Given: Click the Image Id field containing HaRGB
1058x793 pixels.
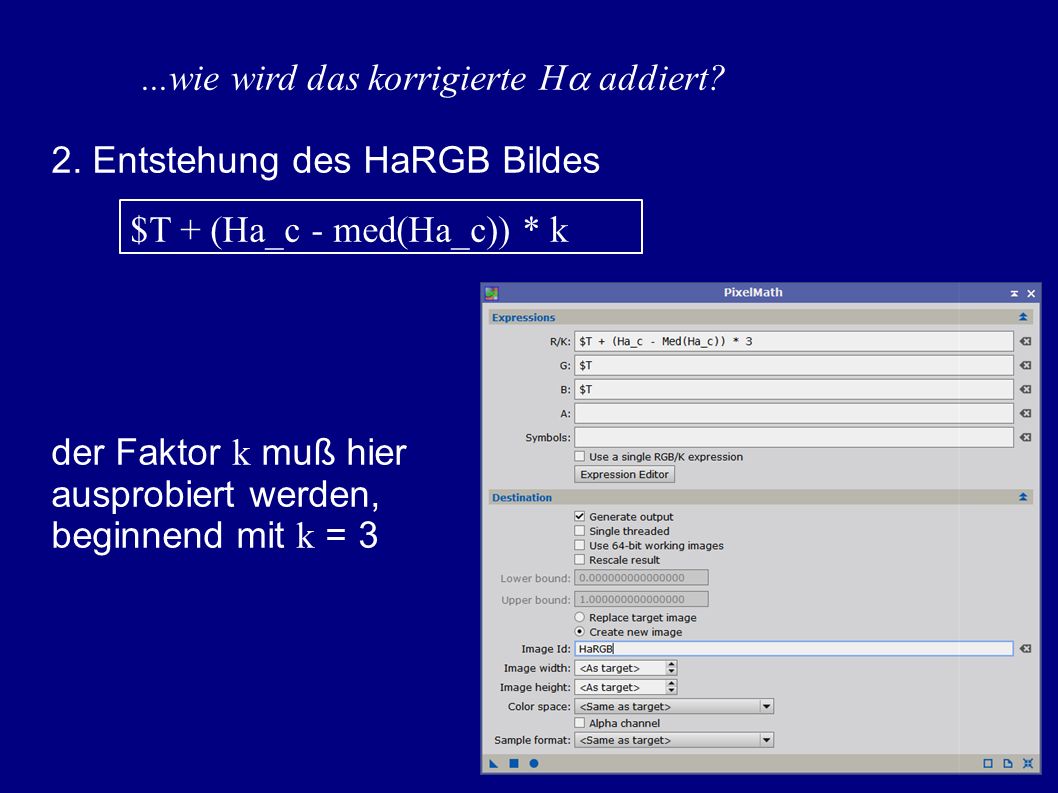Looking at the screenshot, I should (794, 649).
